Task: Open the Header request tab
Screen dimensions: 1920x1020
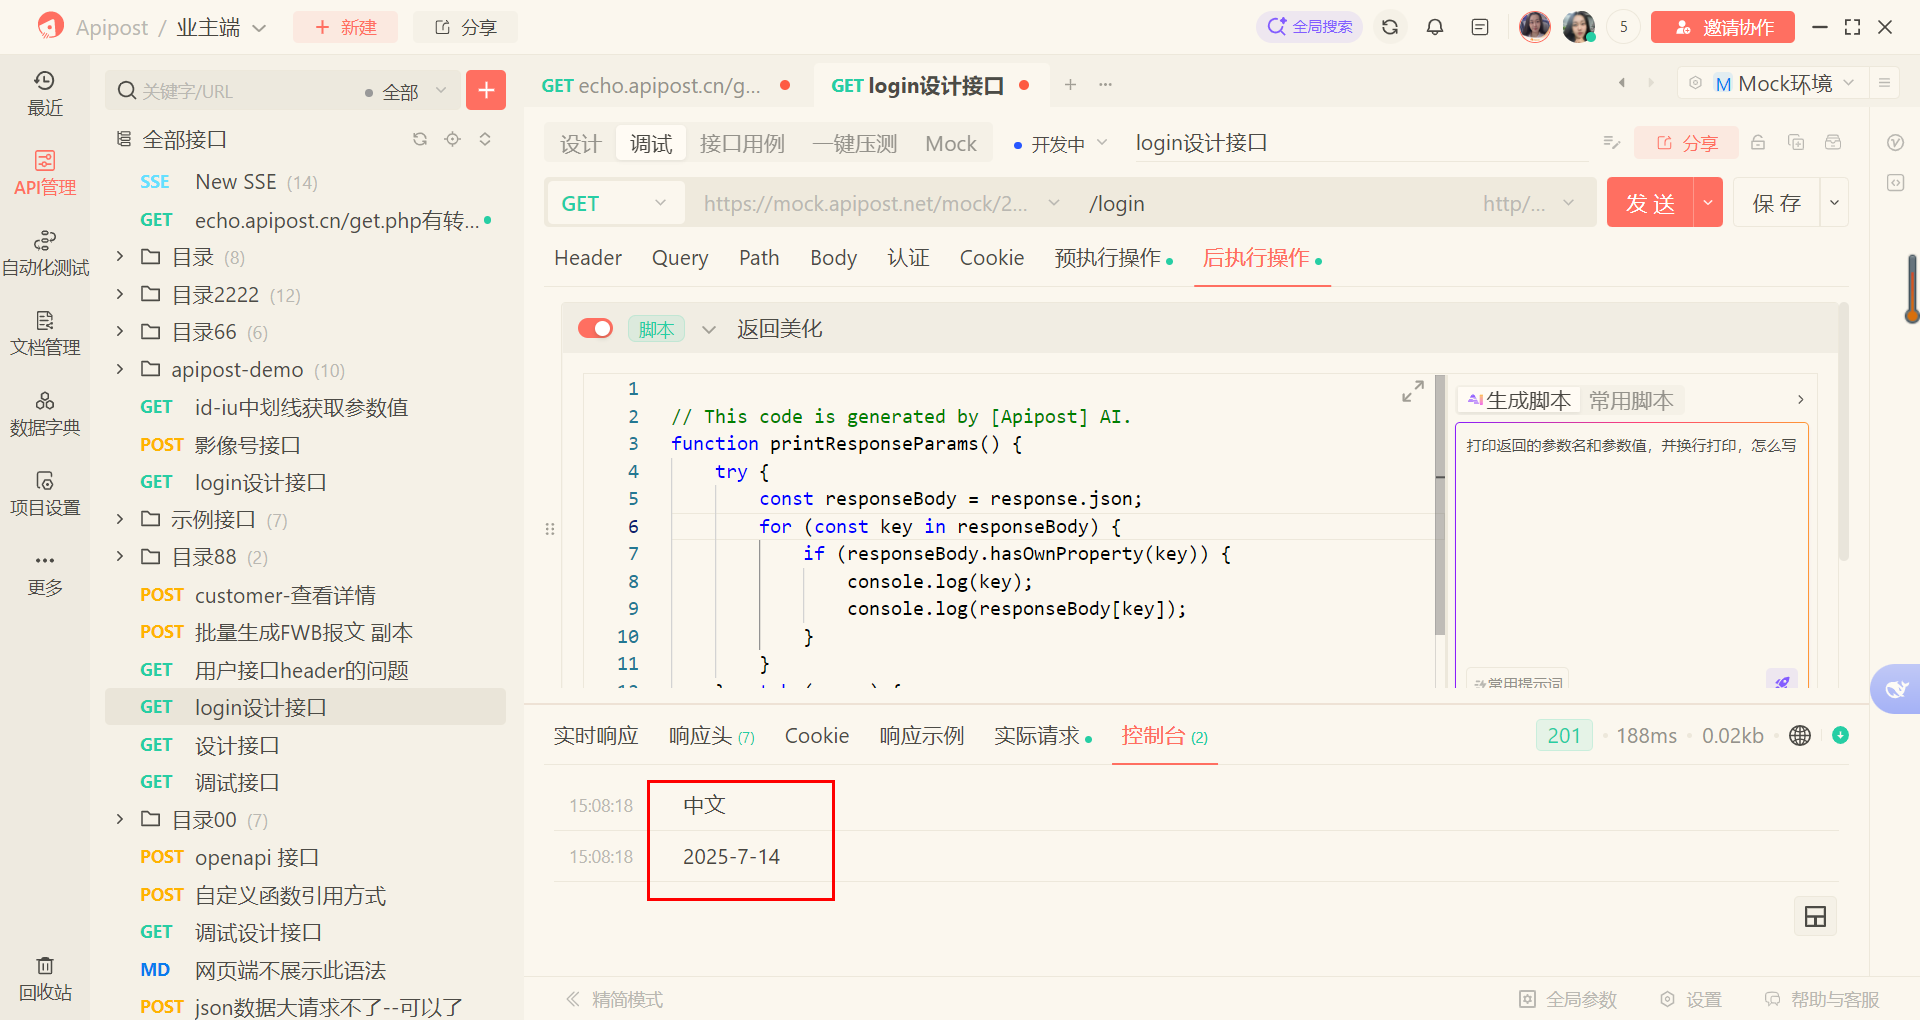Action: click(588, 258)
